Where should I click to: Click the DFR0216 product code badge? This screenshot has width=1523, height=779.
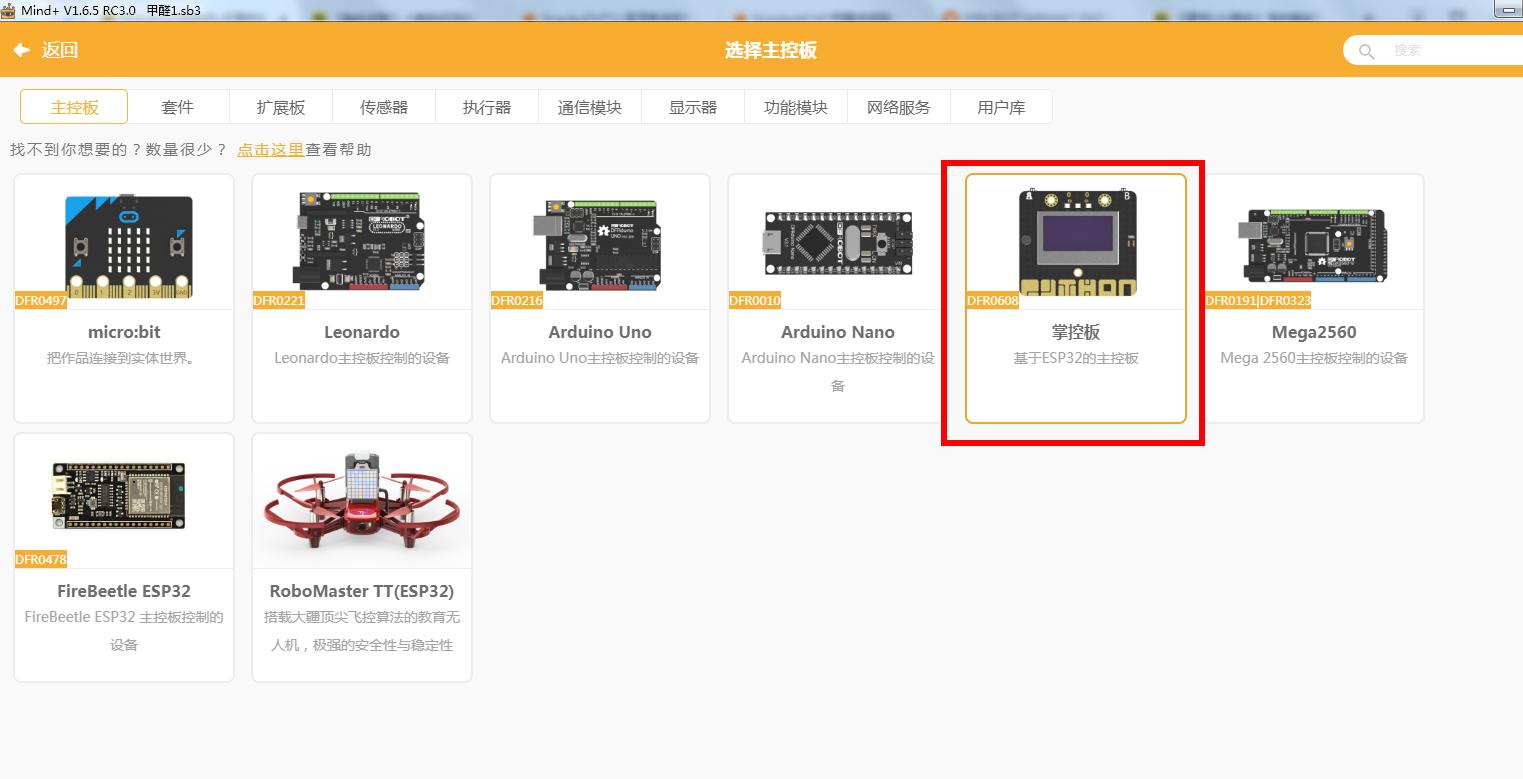tap(517, 301)
